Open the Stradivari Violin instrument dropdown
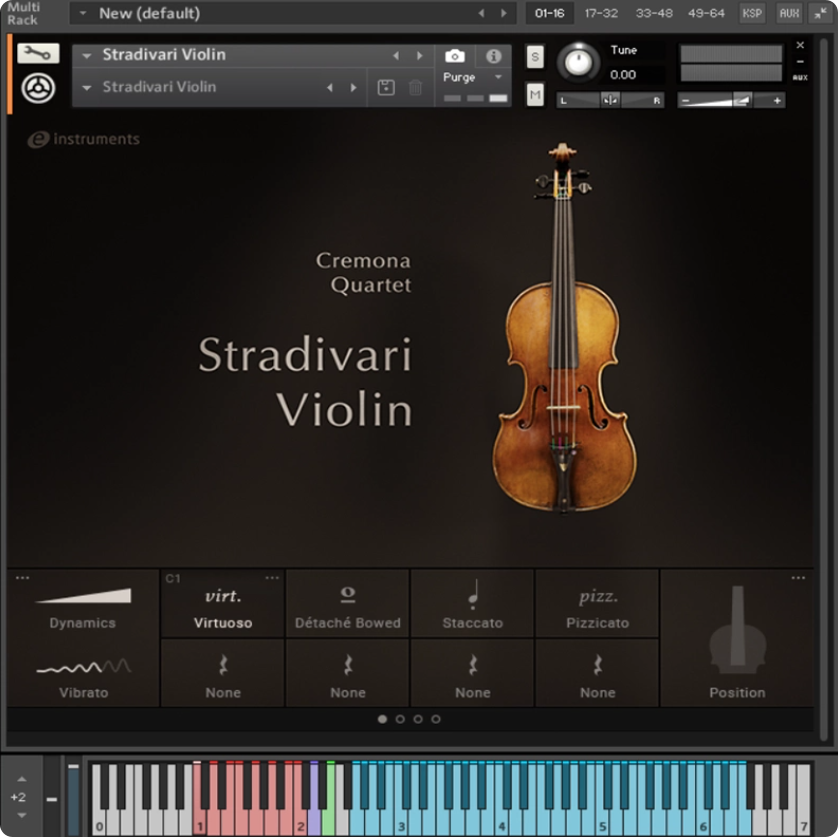The width and height of the screenshot is (838, 837). click(x=87, y=55)
